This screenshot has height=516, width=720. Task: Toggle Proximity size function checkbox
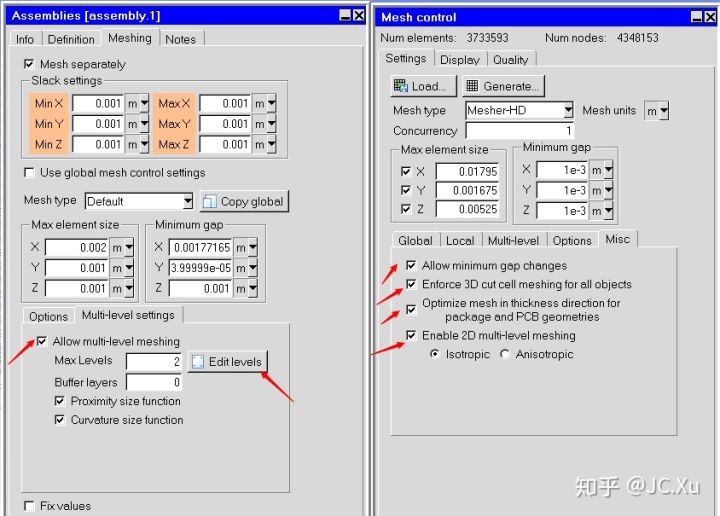pyautogui.click(x=60, y=401)
